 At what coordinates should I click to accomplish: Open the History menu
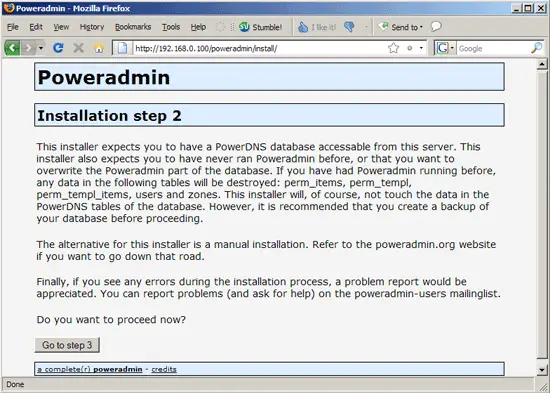point(92,27)
